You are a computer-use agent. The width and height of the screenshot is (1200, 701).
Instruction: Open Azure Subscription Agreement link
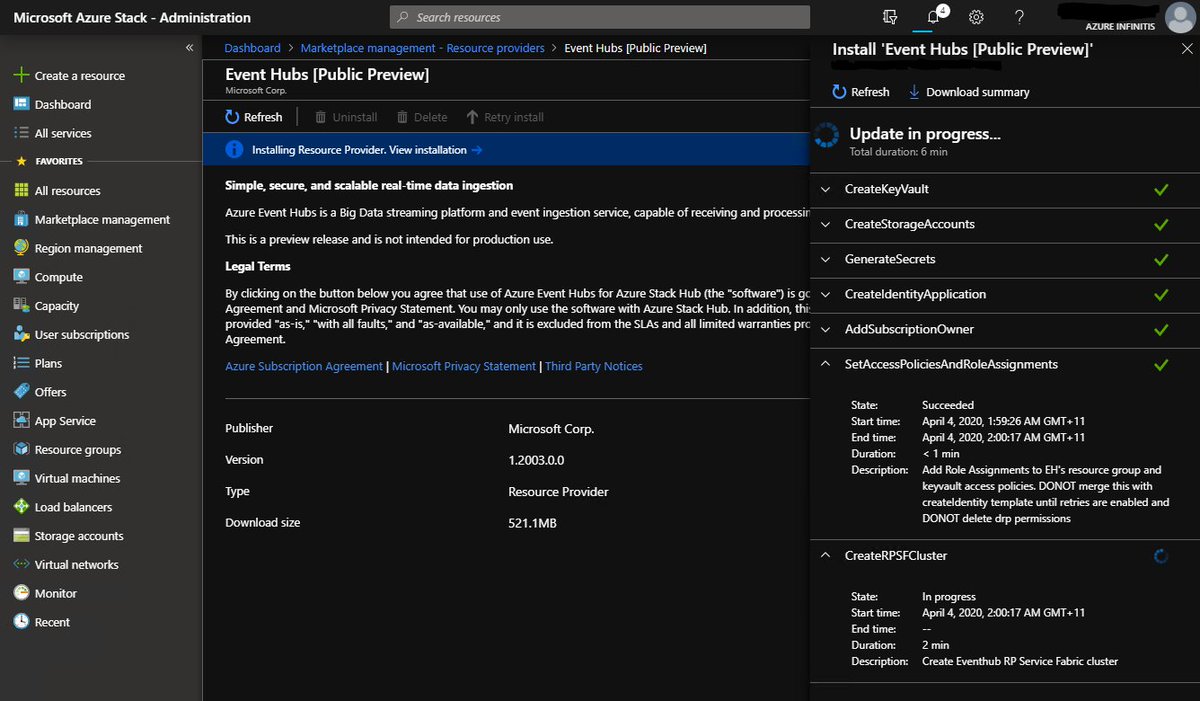304,366
